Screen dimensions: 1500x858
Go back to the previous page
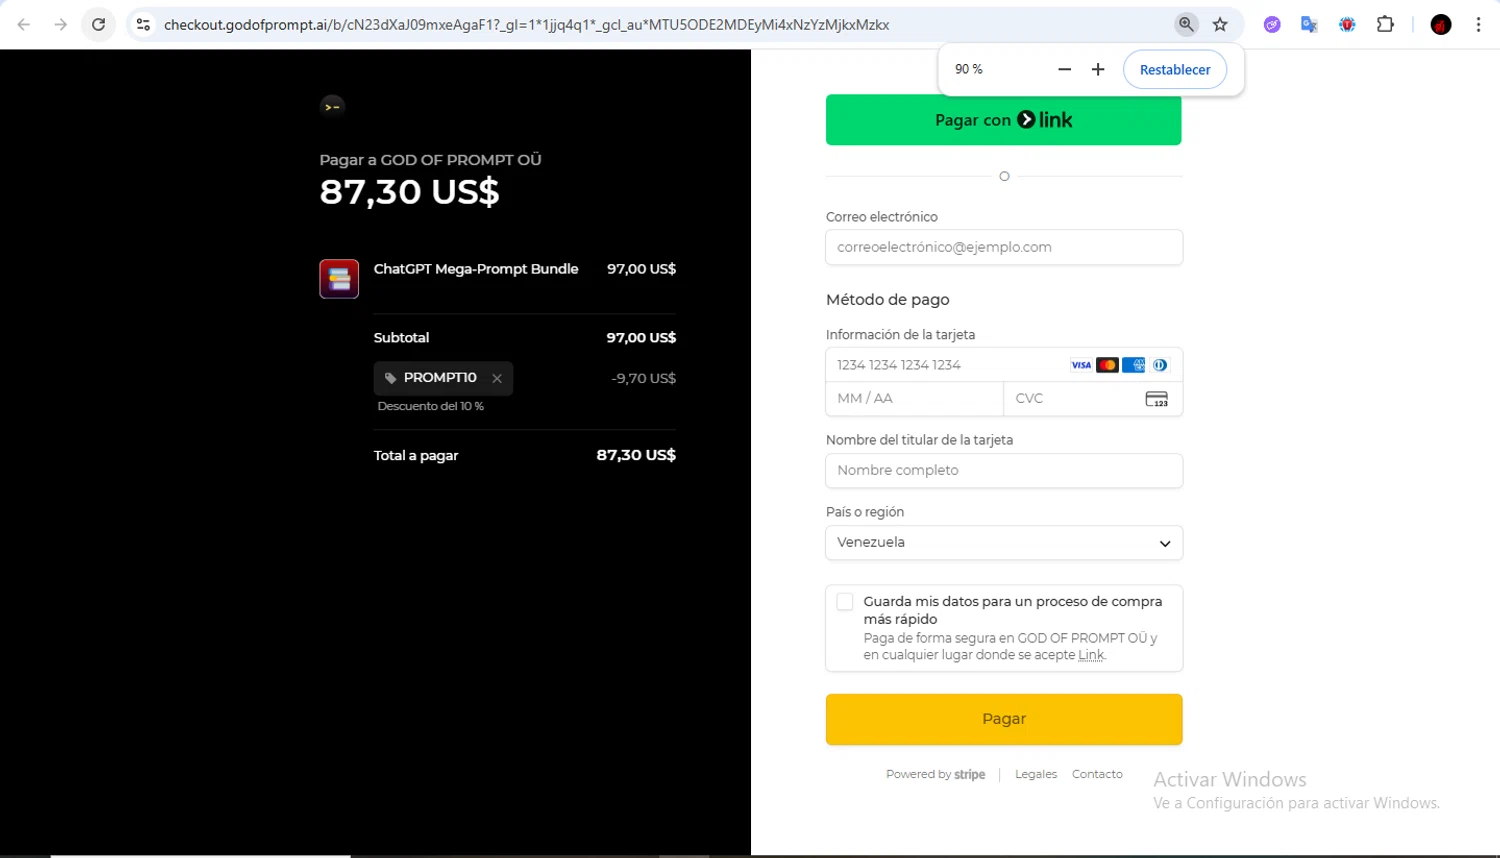coord(24,25)
